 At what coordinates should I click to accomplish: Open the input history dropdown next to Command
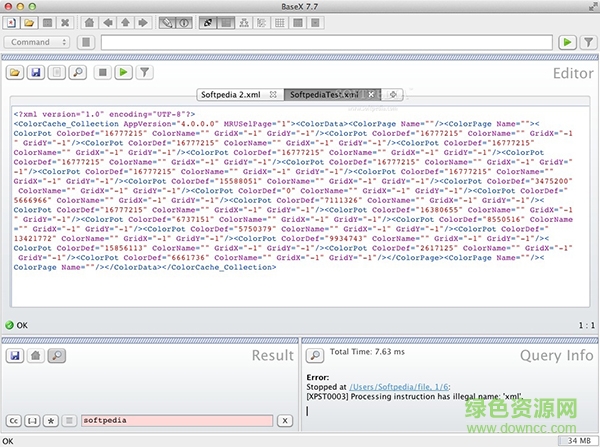(x=85, y=42)
